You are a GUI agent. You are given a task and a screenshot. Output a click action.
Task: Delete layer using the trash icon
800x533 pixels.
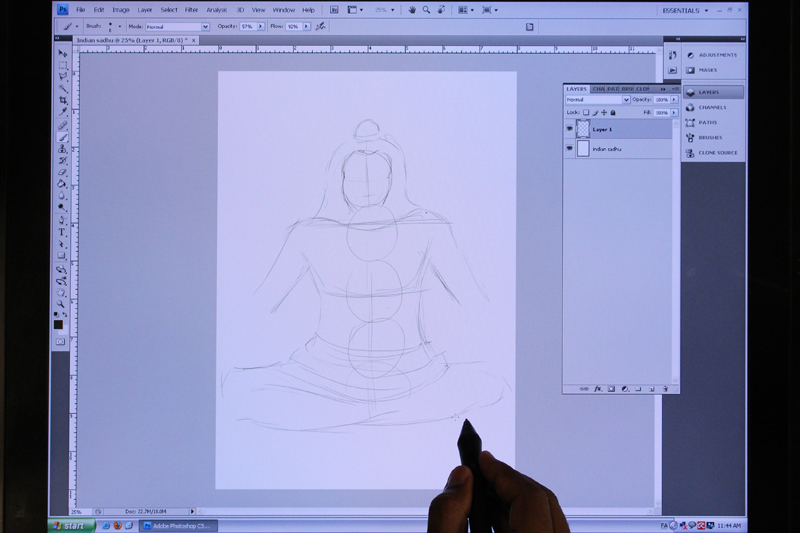point(664,388)
